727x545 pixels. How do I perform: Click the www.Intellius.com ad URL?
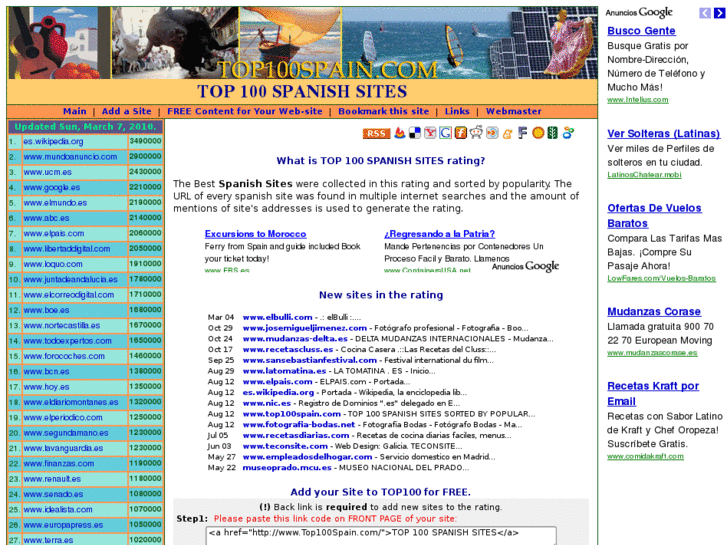638,100
